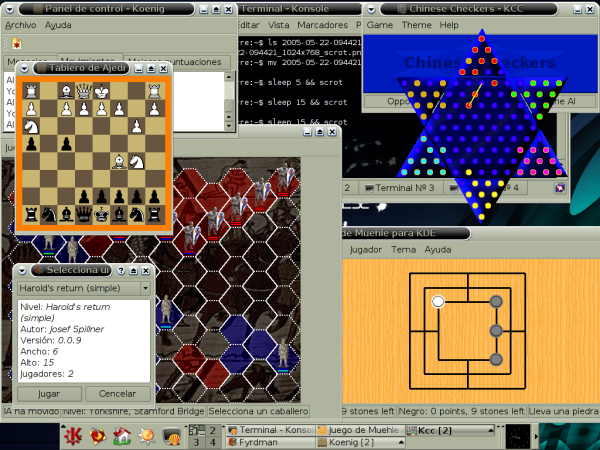This screenshot has height=450, width=600.
Task: Click the 'Selecciona un caballero' status text
Action: [258, 411]
